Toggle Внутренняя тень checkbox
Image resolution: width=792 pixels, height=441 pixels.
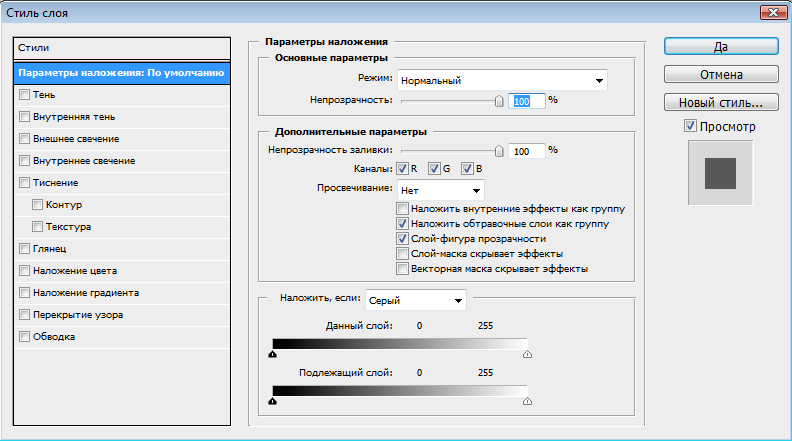point(24,117)
